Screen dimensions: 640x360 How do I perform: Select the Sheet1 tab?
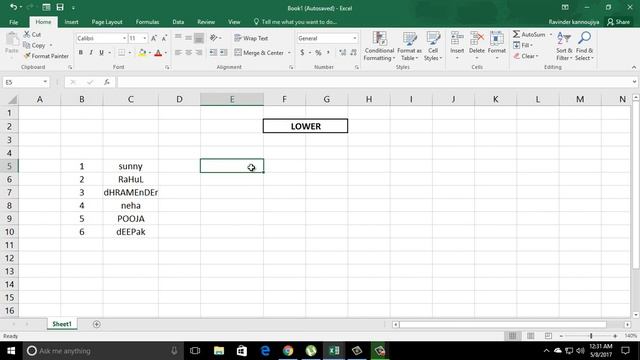point(62,324)
